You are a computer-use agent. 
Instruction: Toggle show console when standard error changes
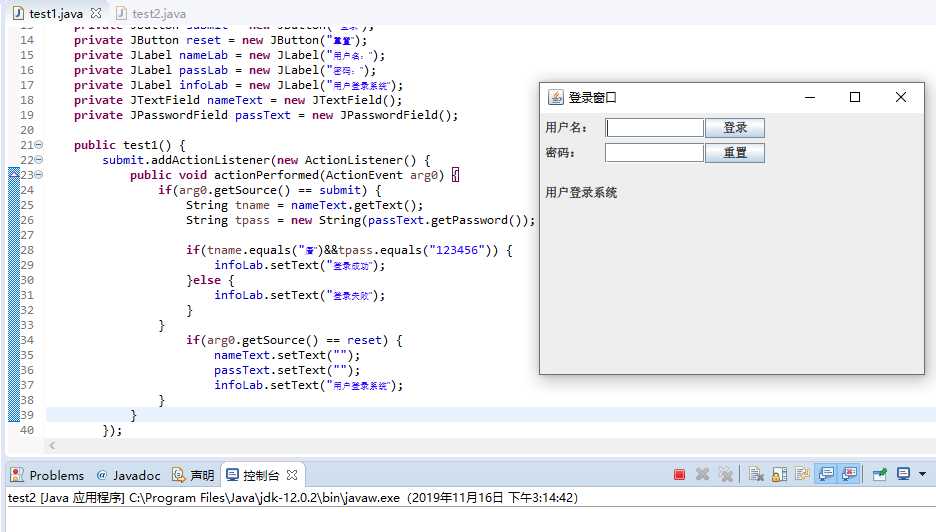click(x=849, y=475)
